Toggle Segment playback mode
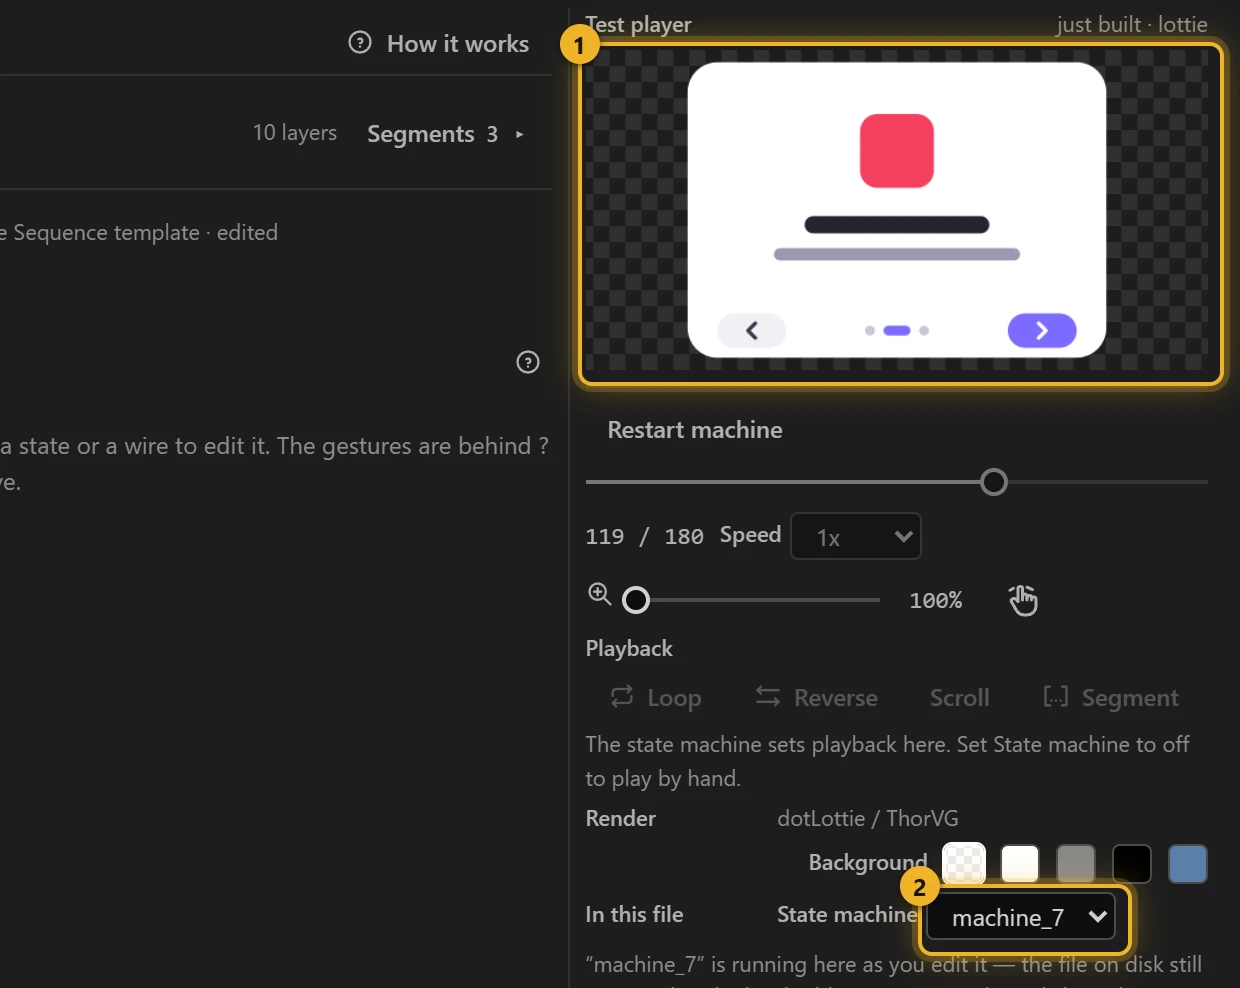This screenshot has height=988, width=1240. coord(1111,698)
